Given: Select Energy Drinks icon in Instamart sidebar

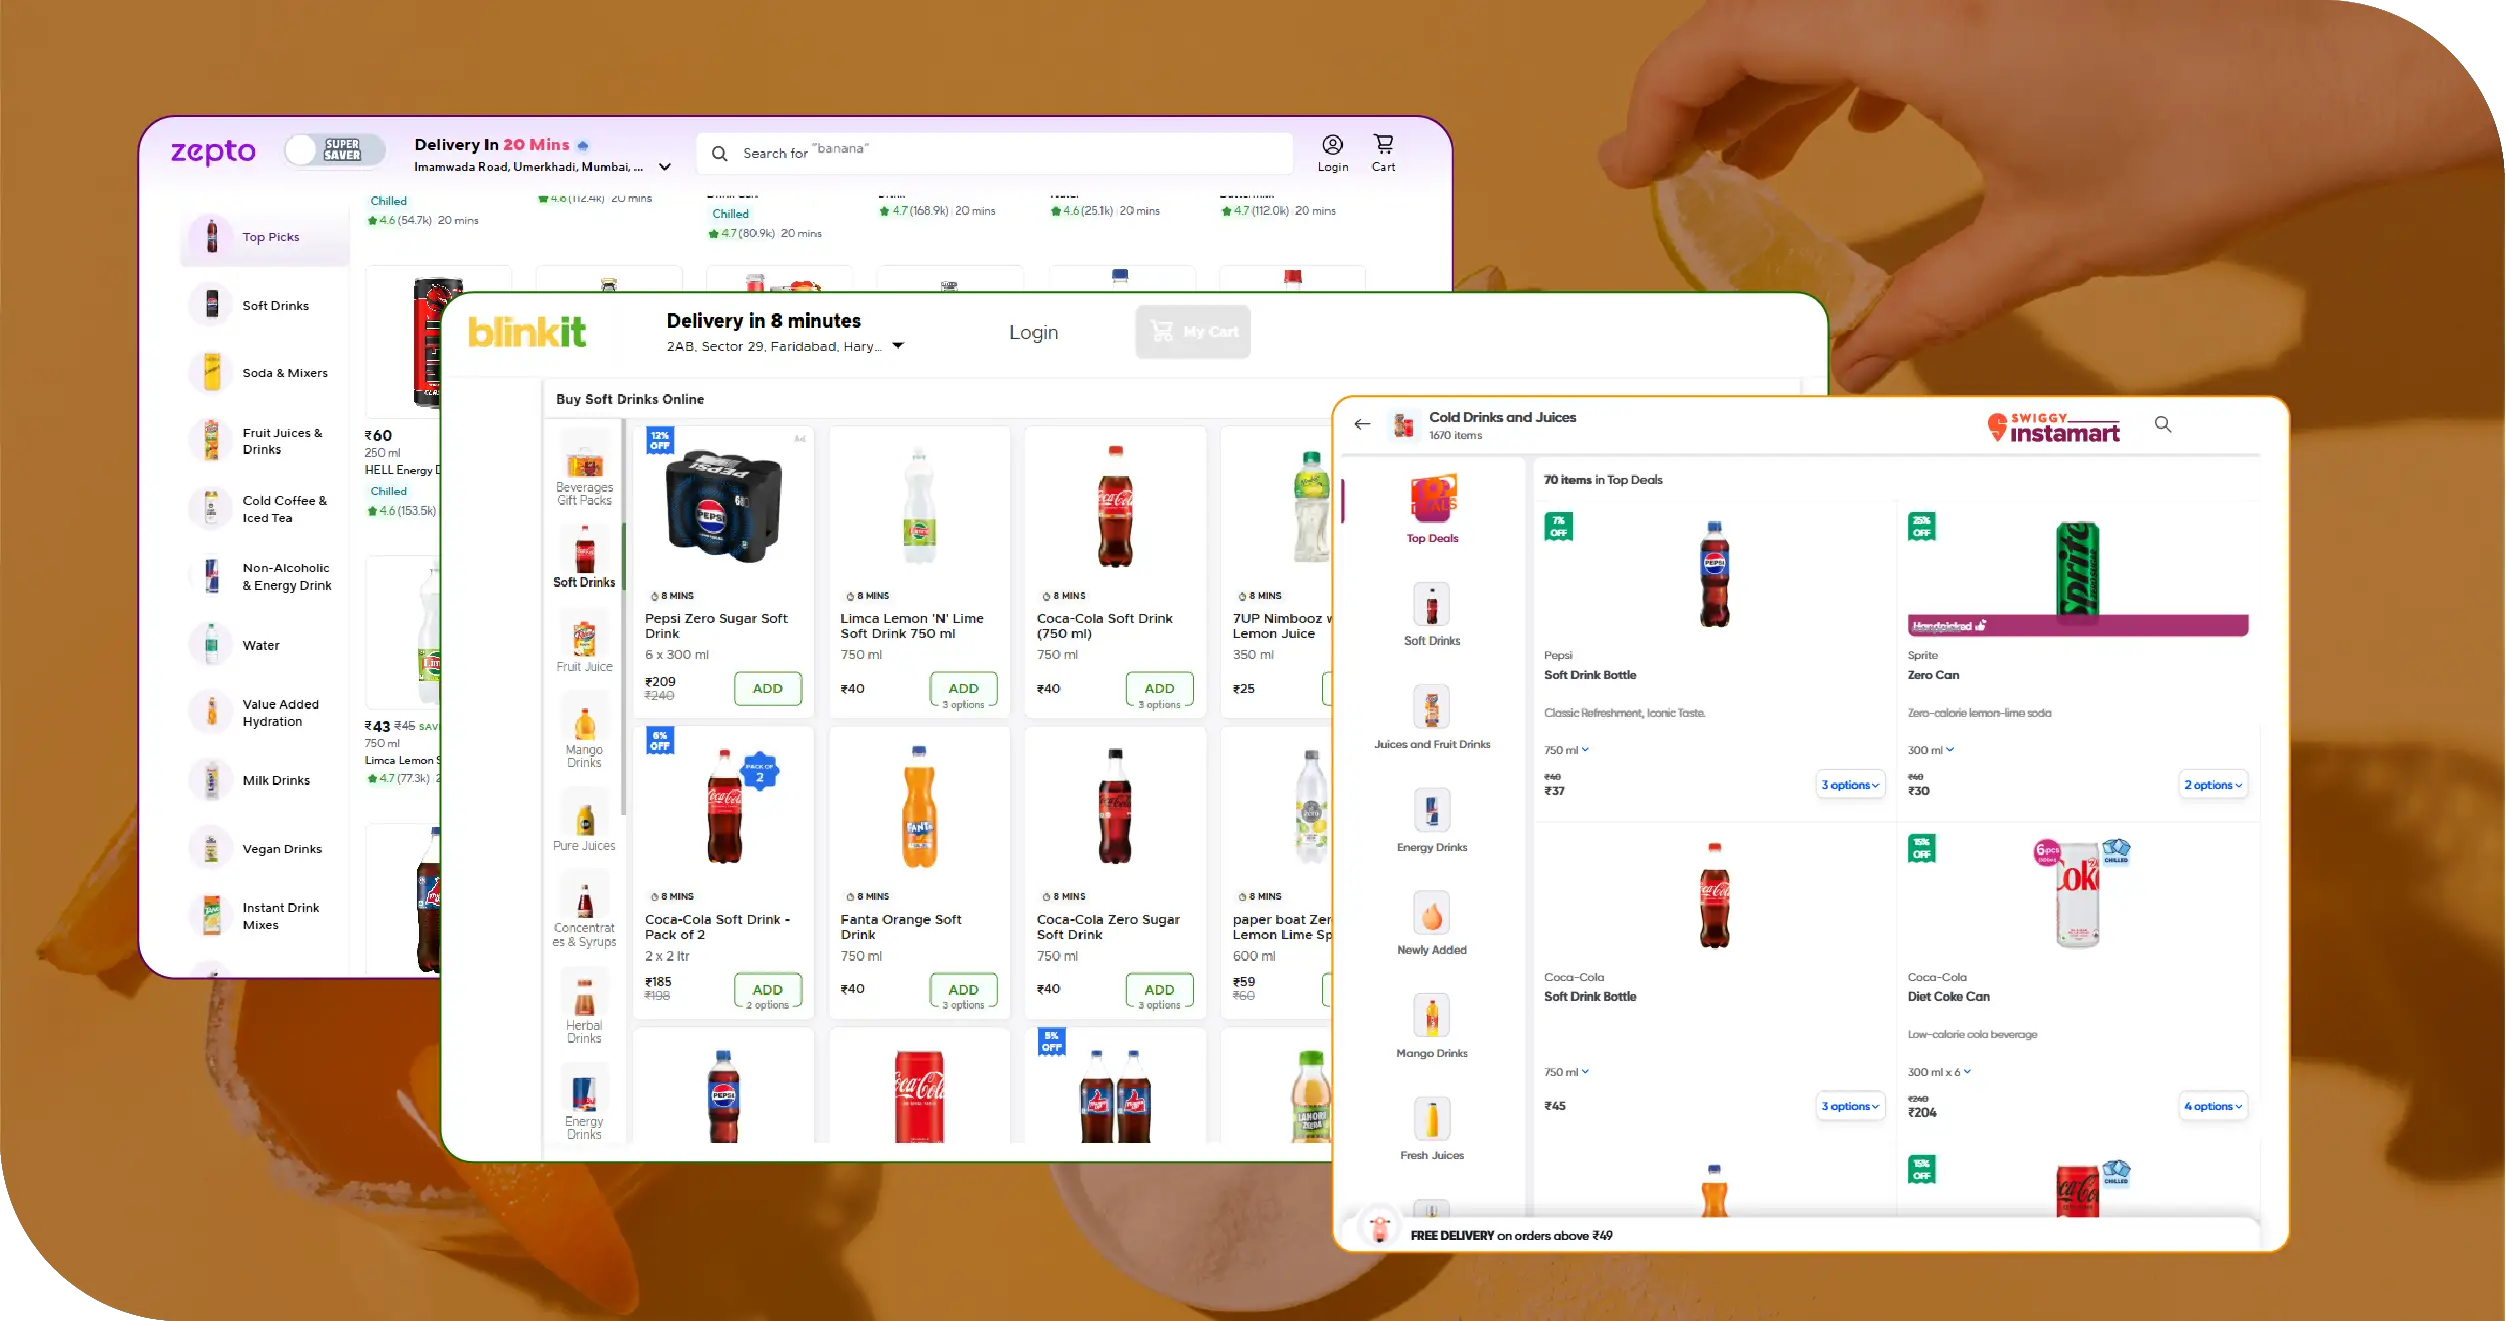Looking at the screenshot, I should click(1432, 810).
